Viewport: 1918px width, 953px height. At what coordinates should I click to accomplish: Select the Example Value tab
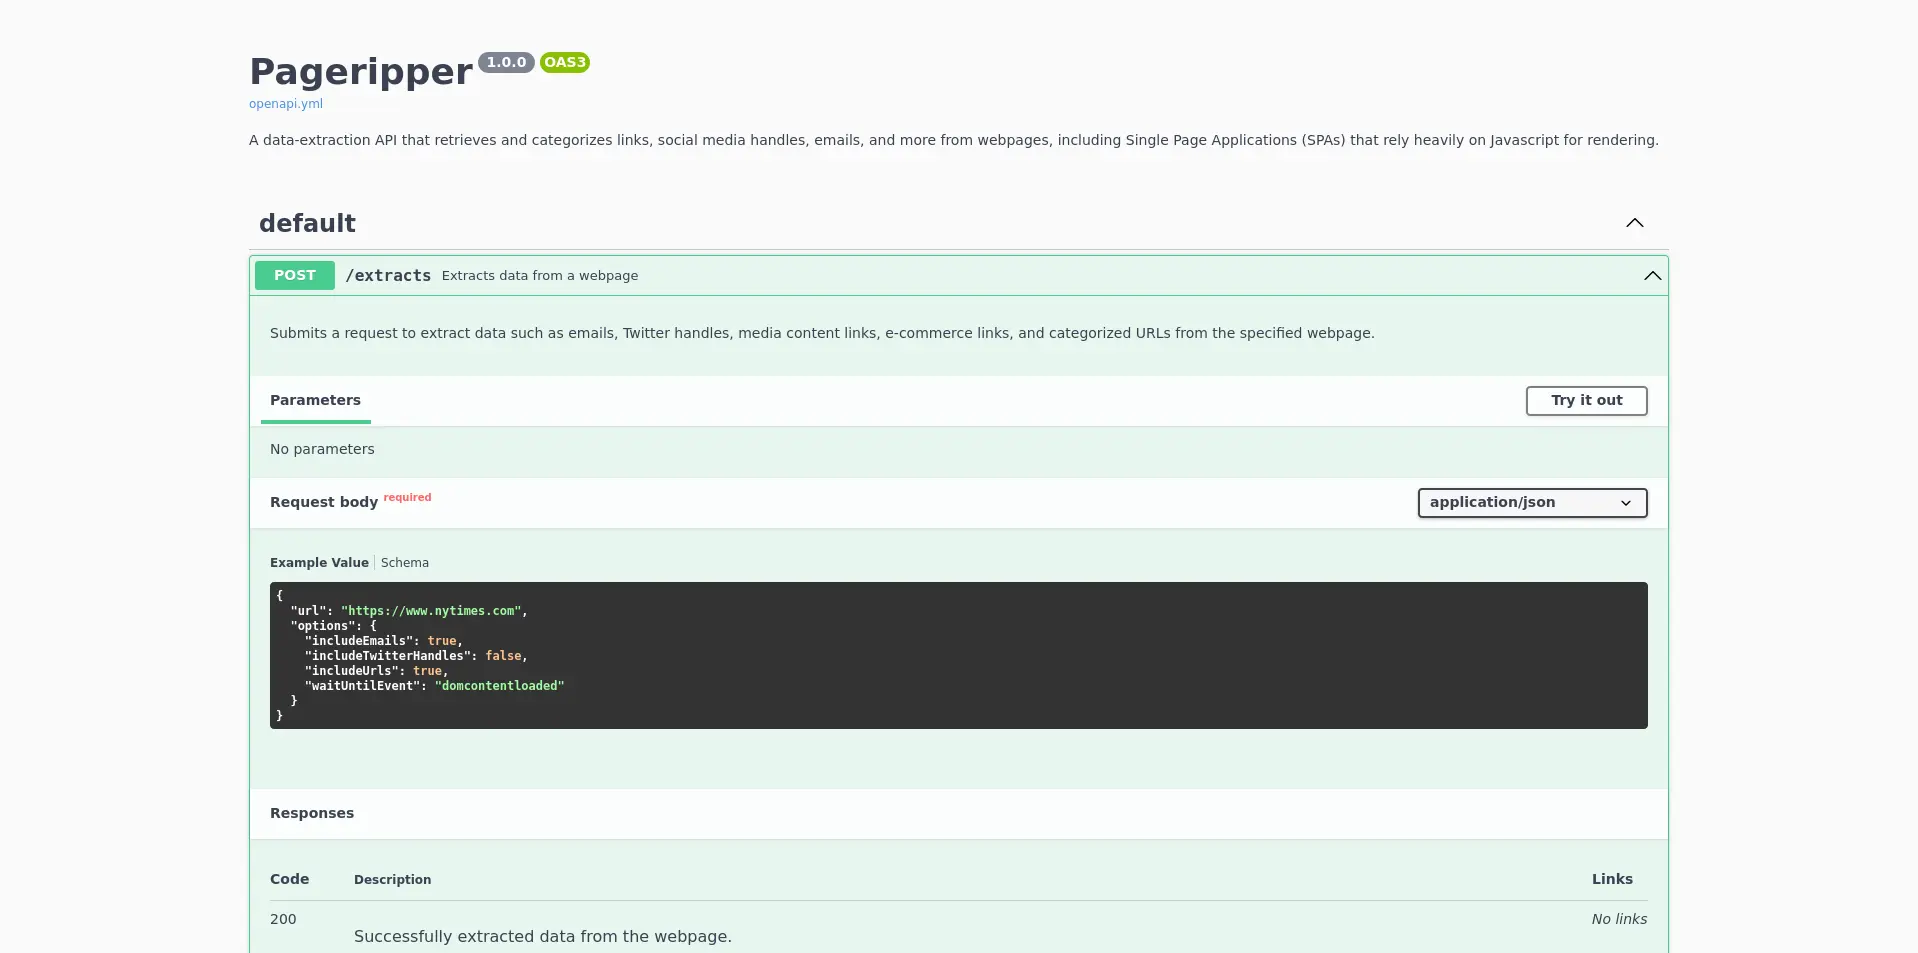(318, 563)
